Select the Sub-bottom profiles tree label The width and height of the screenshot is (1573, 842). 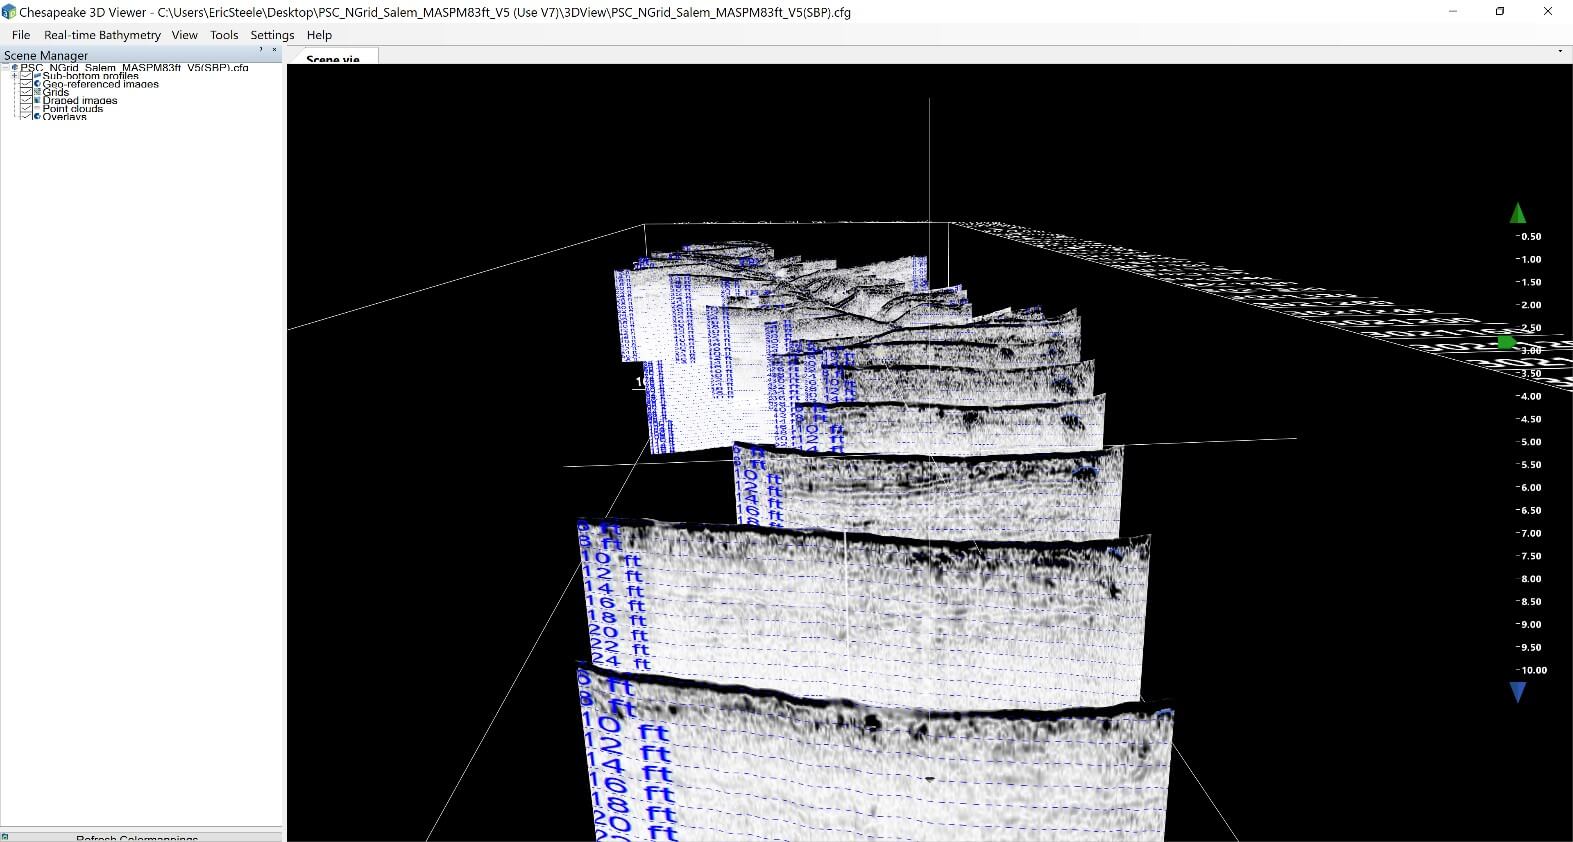(x=90, y=76)
